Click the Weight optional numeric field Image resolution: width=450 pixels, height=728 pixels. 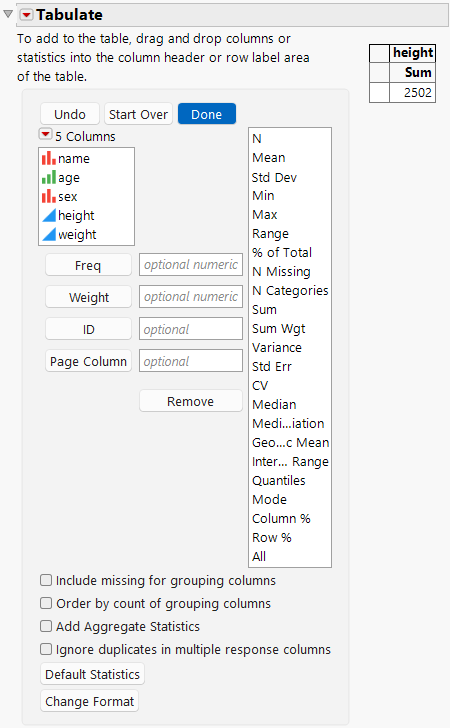(x=191, y=297)
